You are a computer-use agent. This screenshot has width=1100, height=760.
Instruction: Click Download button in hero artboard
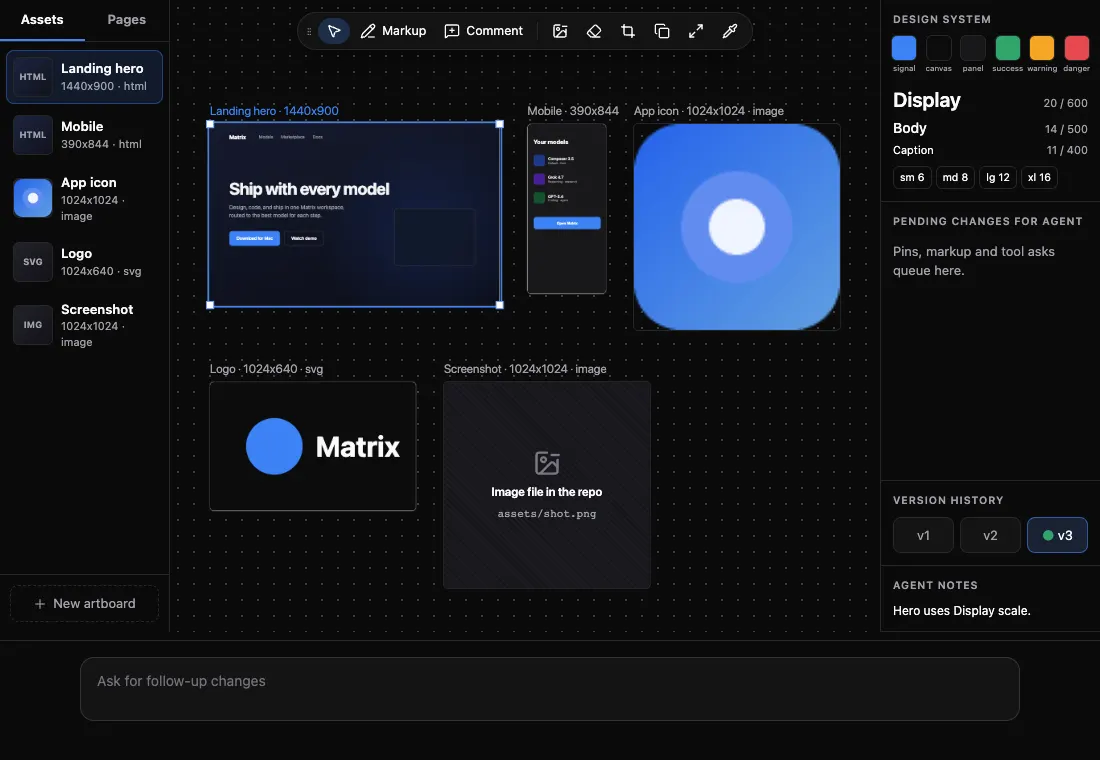tap(255, 239)
